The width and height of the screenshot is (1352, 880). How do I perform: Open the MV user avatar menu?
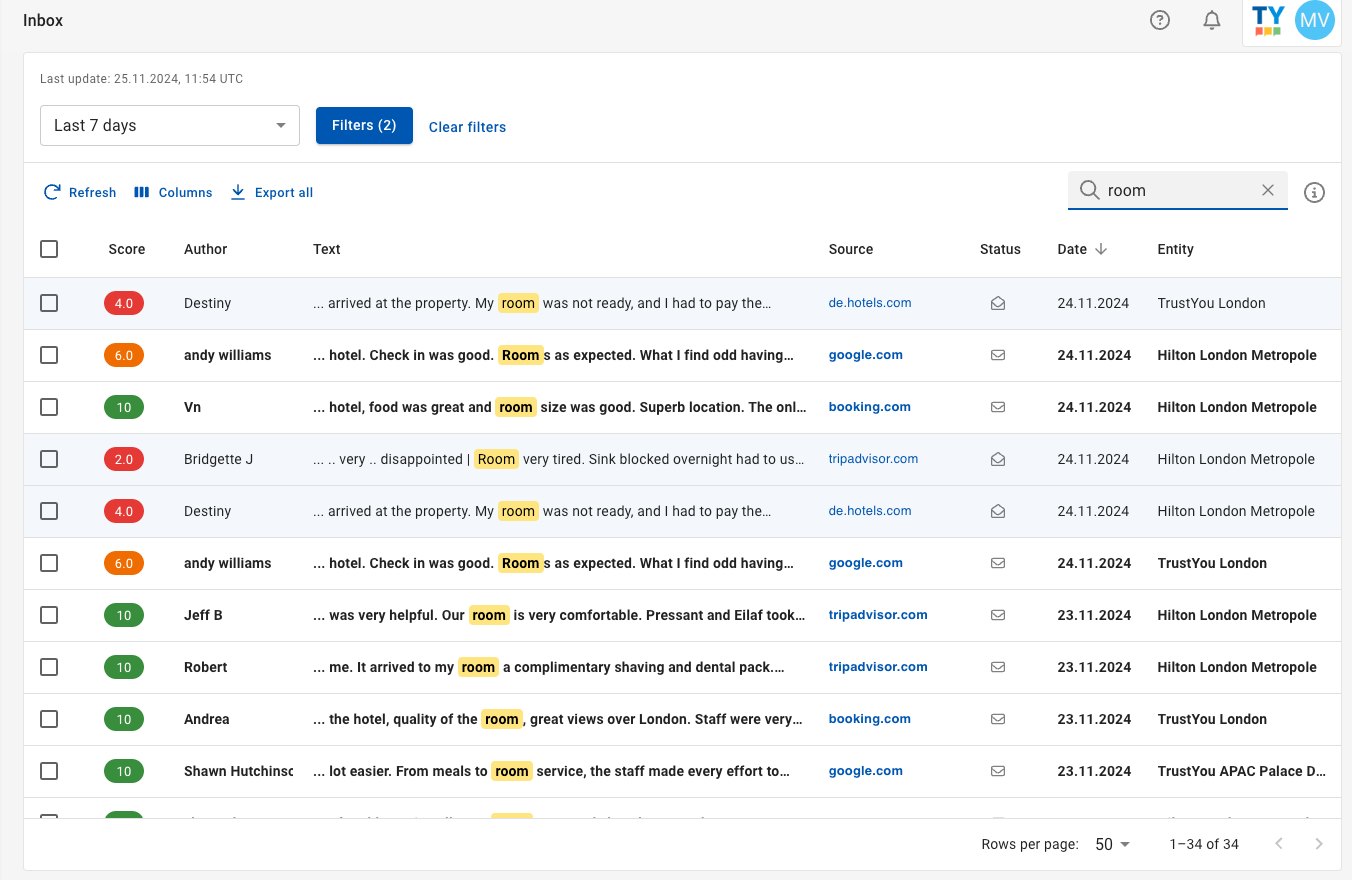coord(1315,20)
